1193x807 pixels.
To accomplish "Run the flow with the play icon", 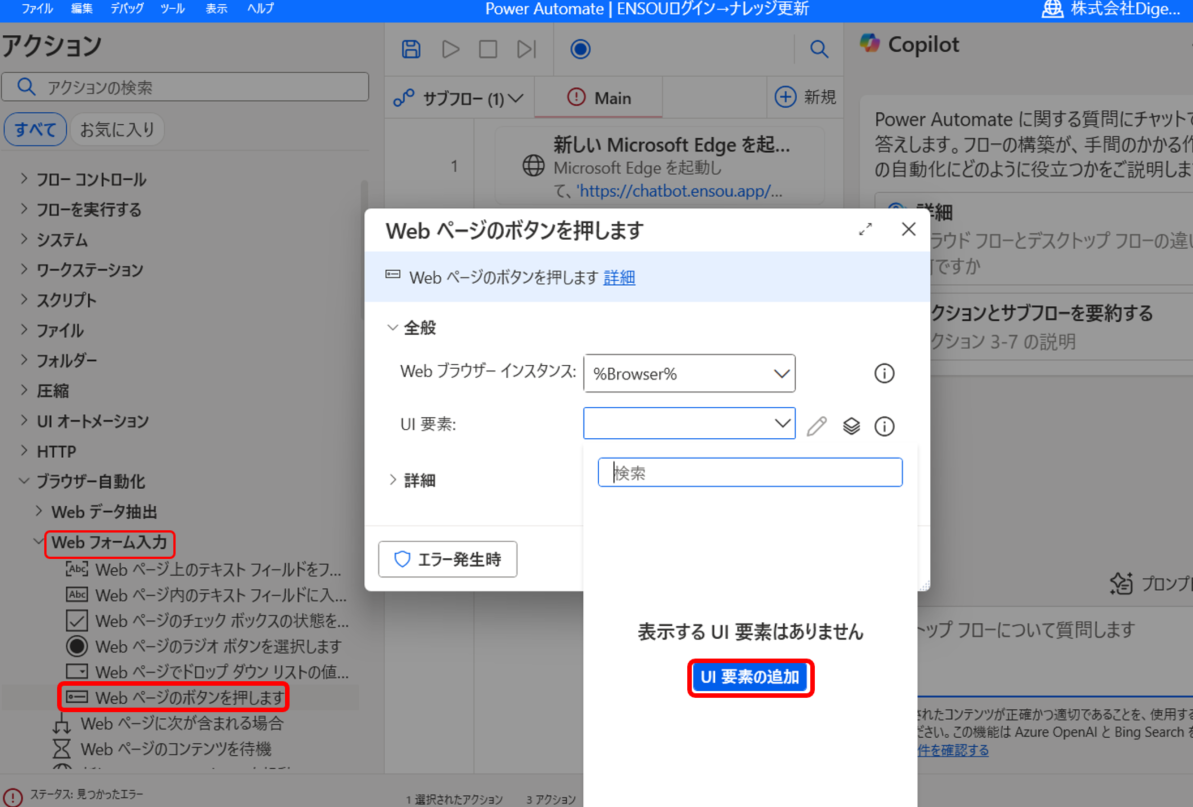I will pos(450,49).
